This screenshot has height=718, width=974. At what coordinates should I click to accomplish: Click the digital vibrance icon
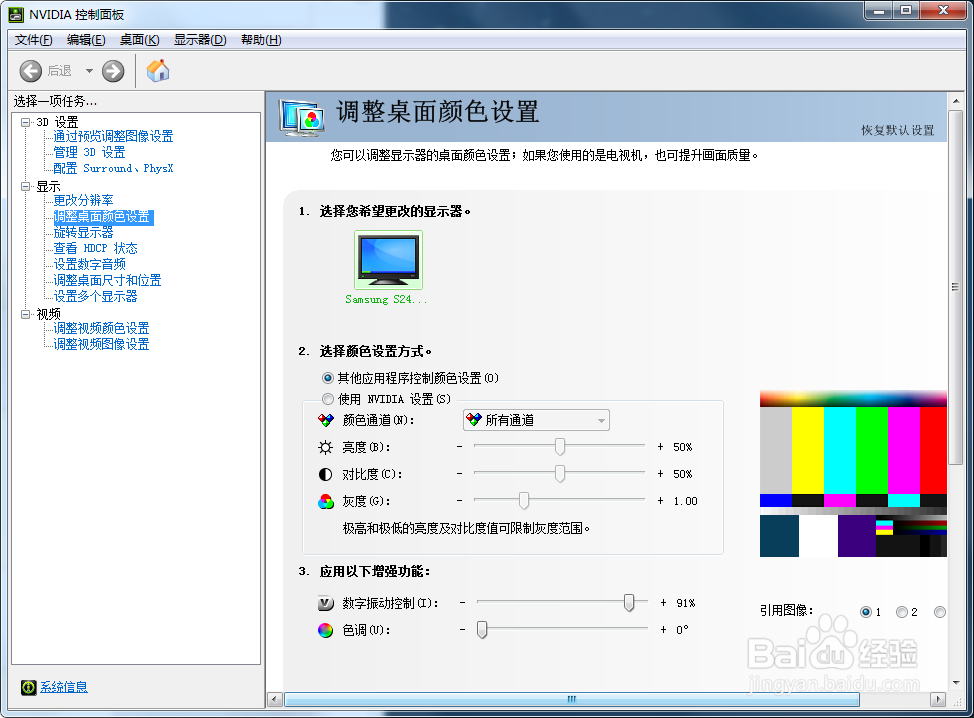pyautogui.click(x=325, y=603)
